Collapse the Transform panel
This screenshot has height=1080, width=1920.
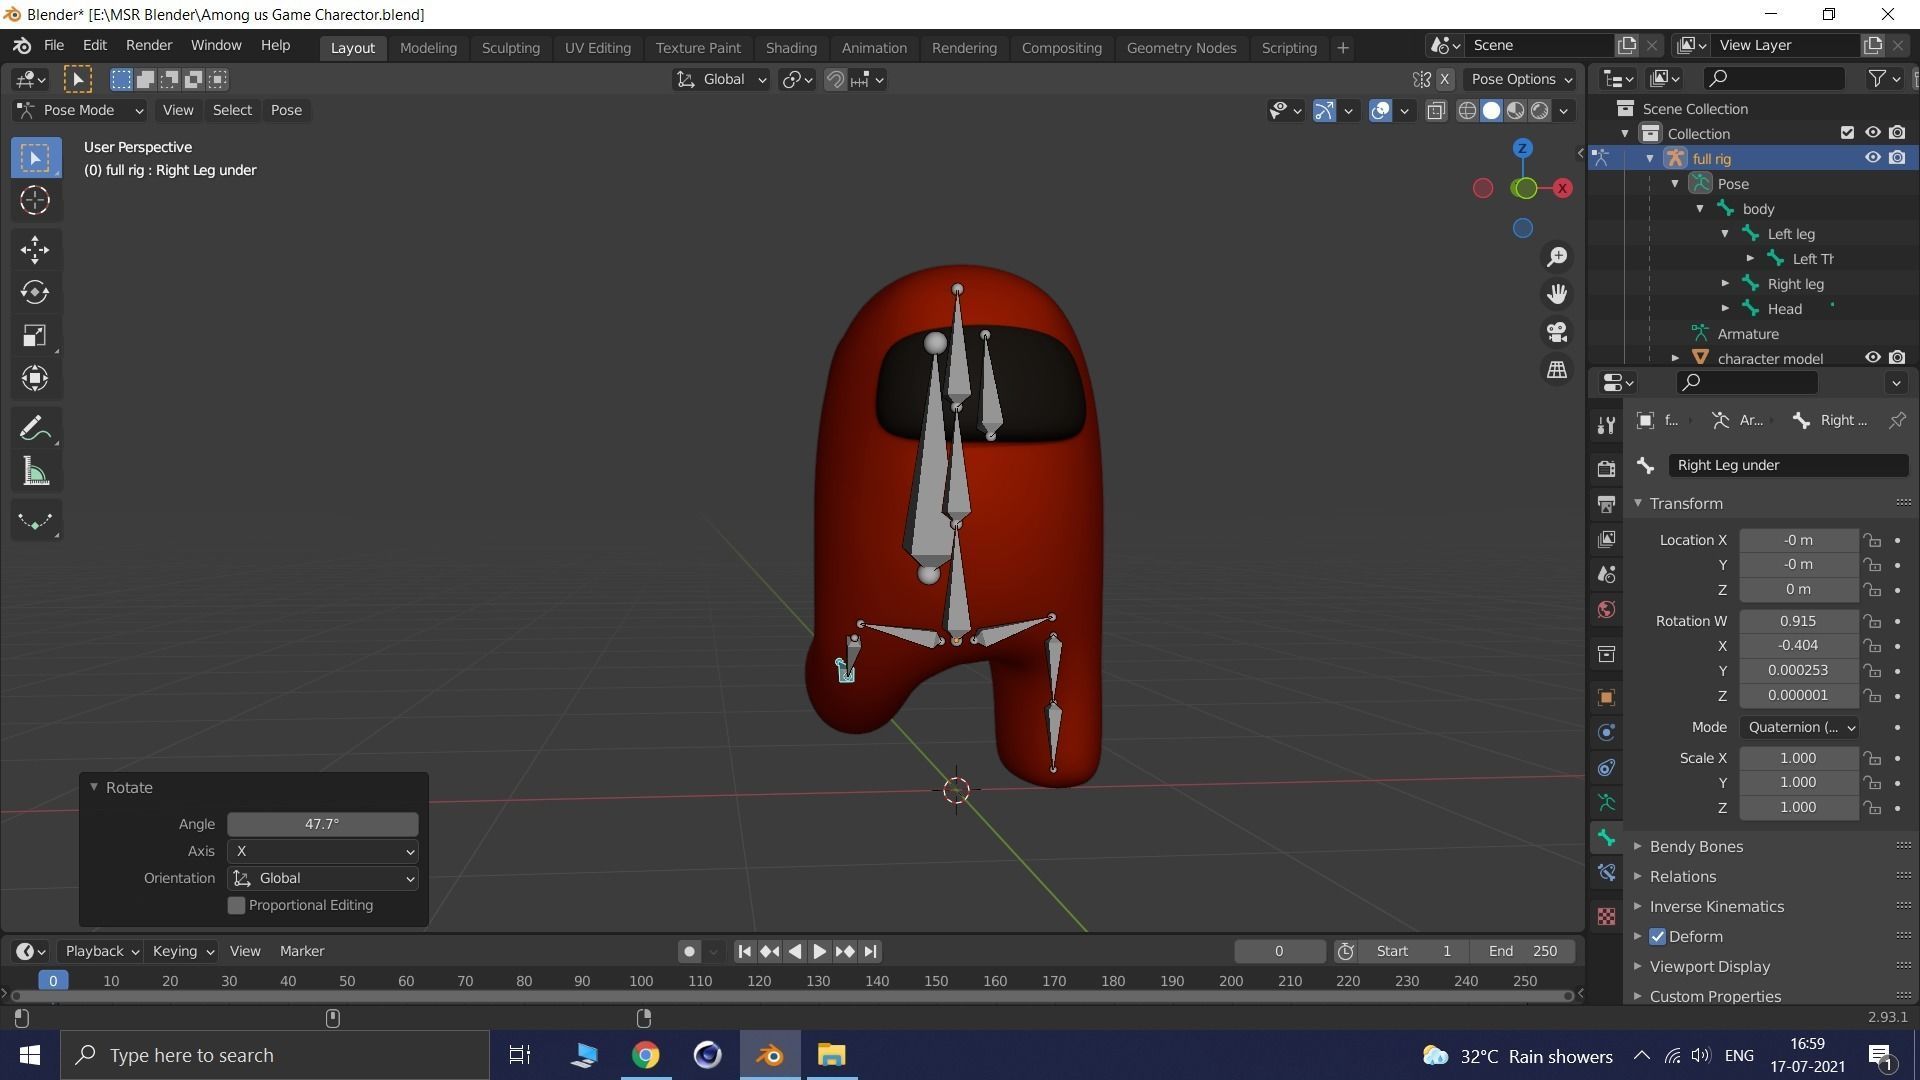tap(1686, 503)
